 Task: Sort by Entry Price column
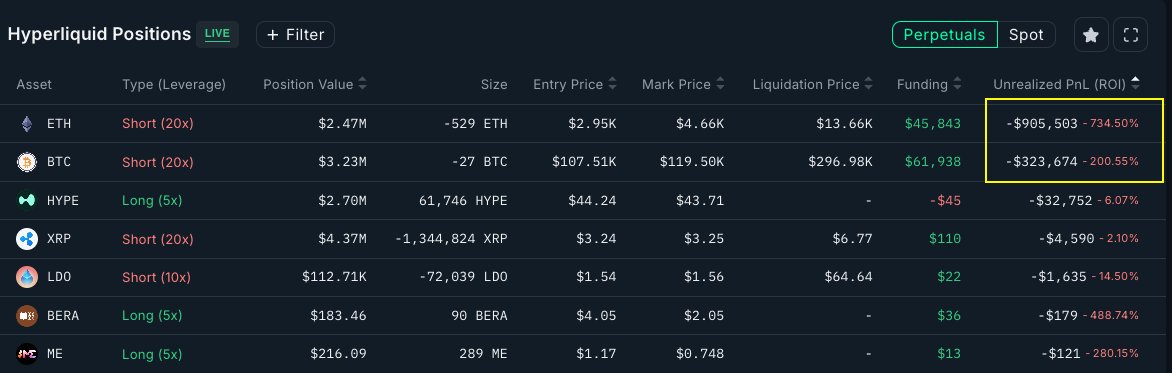coord(575,84)
